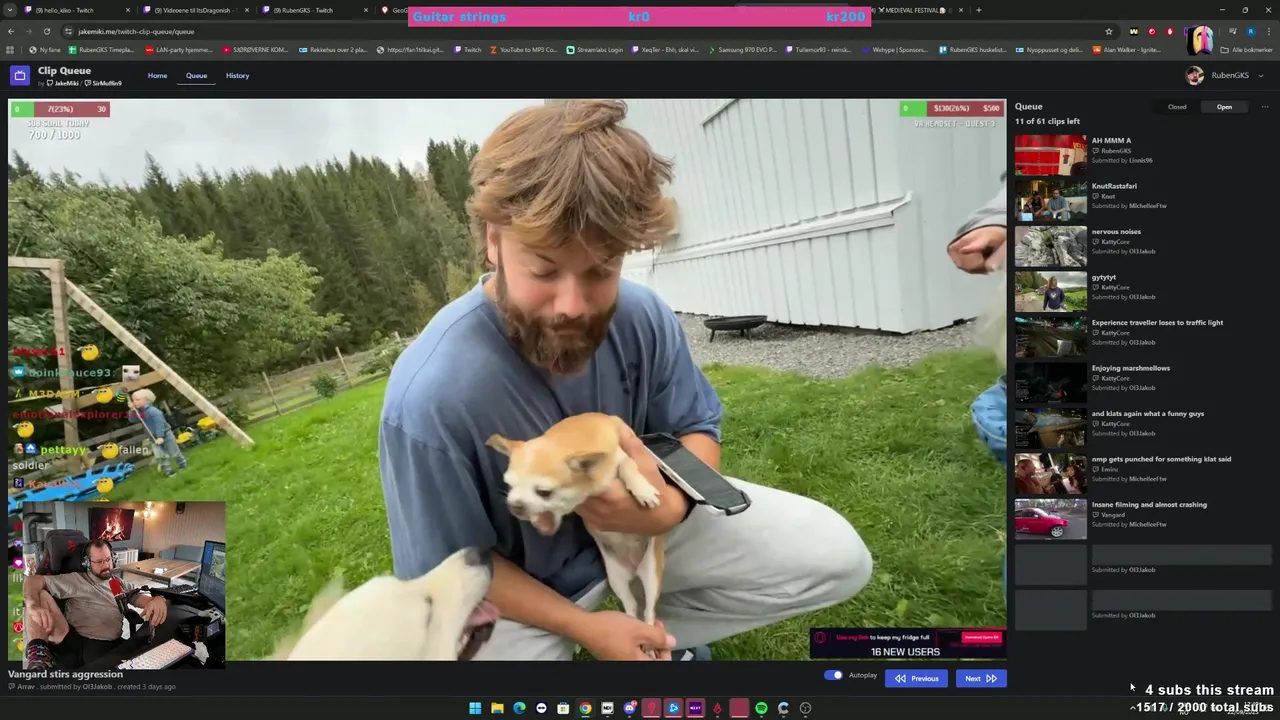Open Microsoft Store from the taskbar

[563, 708]
